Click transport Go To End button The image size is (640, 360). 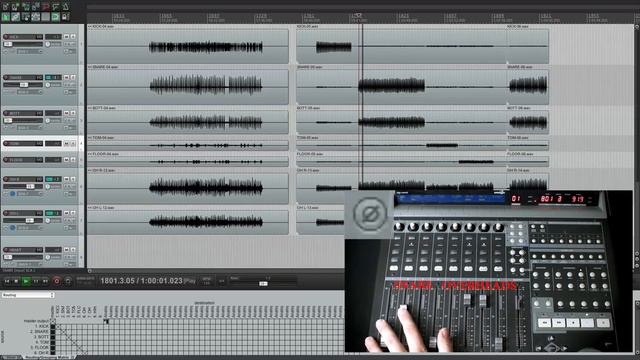(x=45, y=281)
